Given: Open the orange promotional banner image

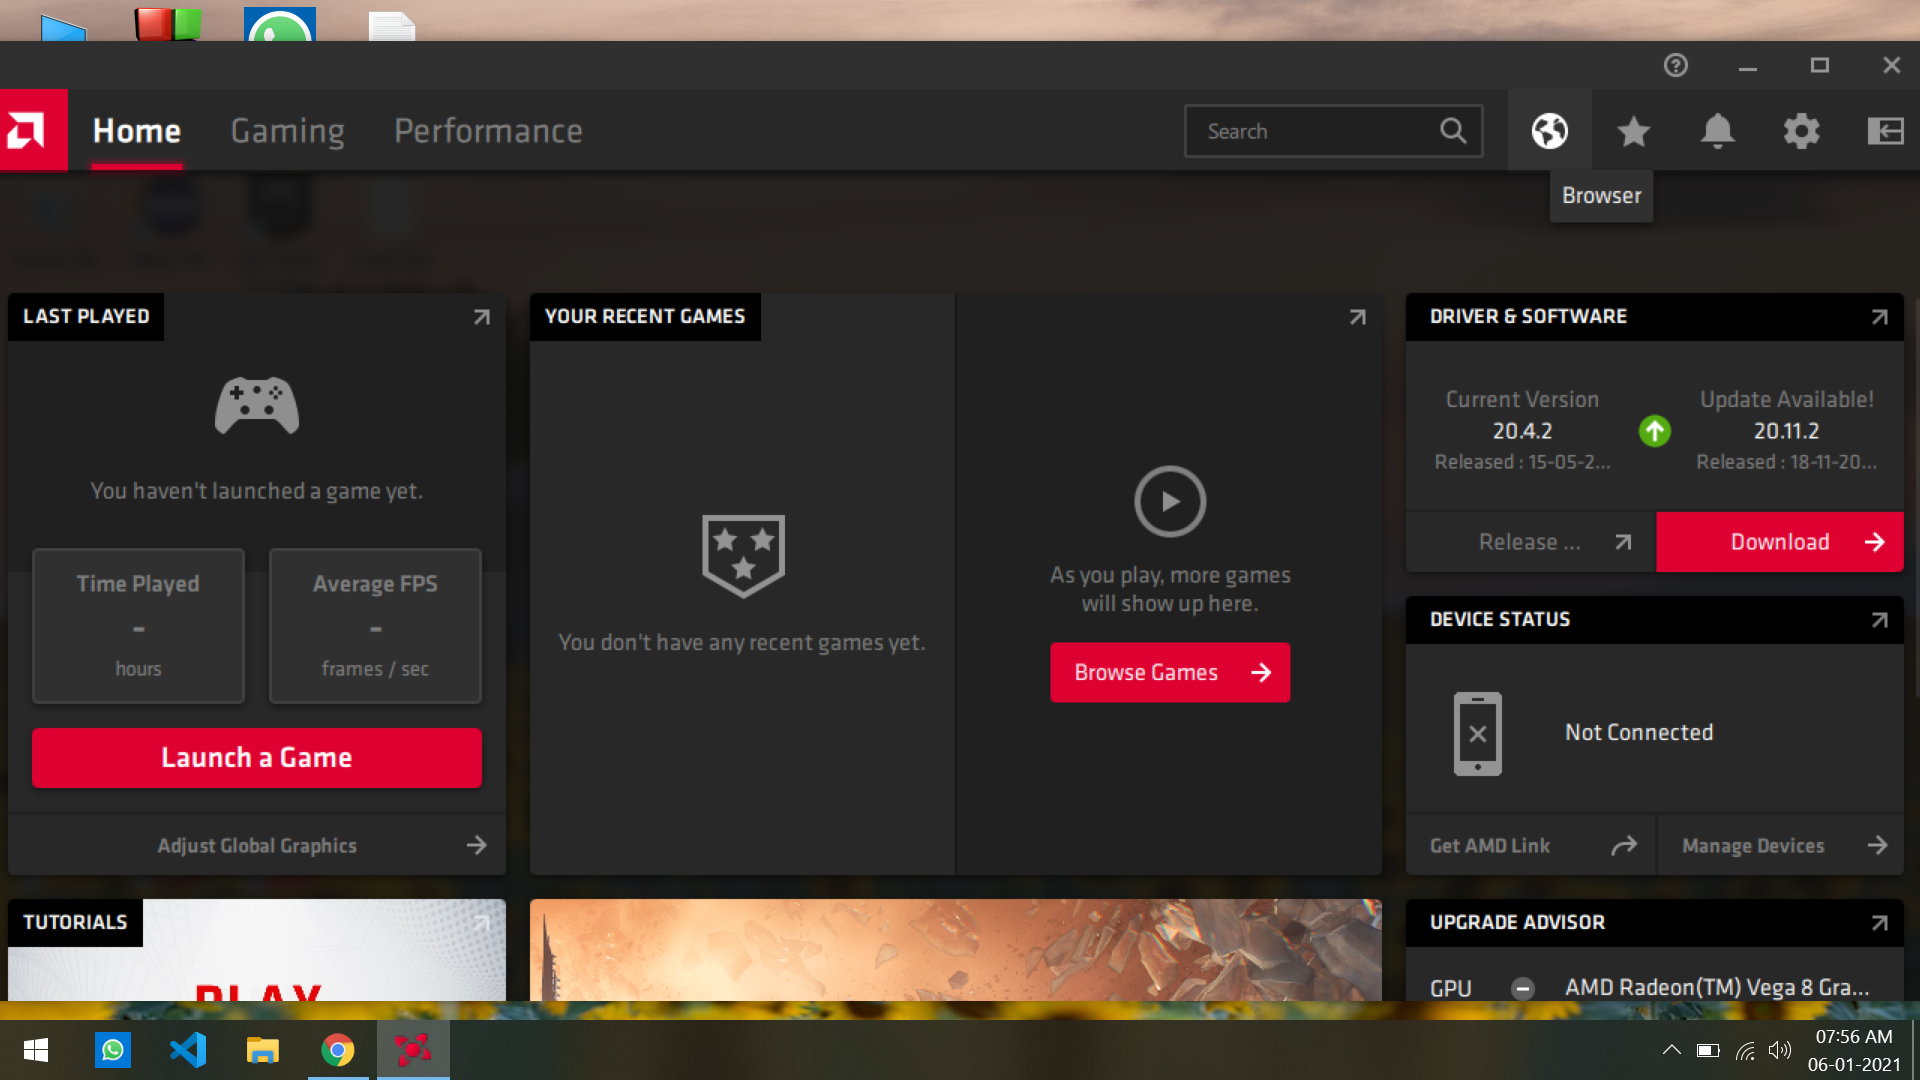Looking at the screenshot, I should (956, 950).
